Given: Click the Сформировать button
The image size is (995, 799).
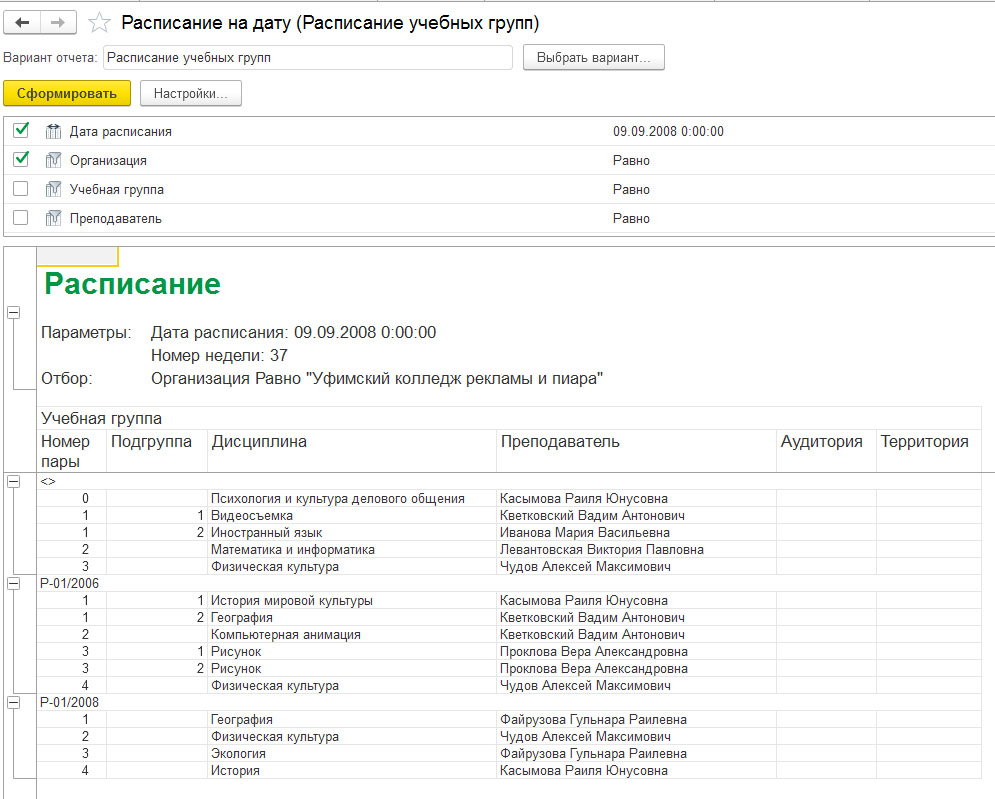Looking at the screenshot, I should pyautogui.click(x=67, y=93).
